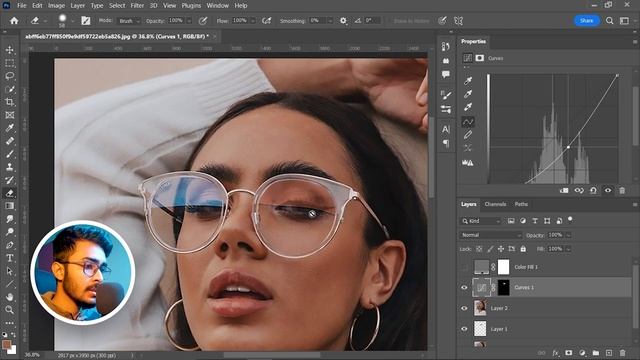Toggle view previous state in Properties
Viewport: 640px width, 360px height.
579,190
